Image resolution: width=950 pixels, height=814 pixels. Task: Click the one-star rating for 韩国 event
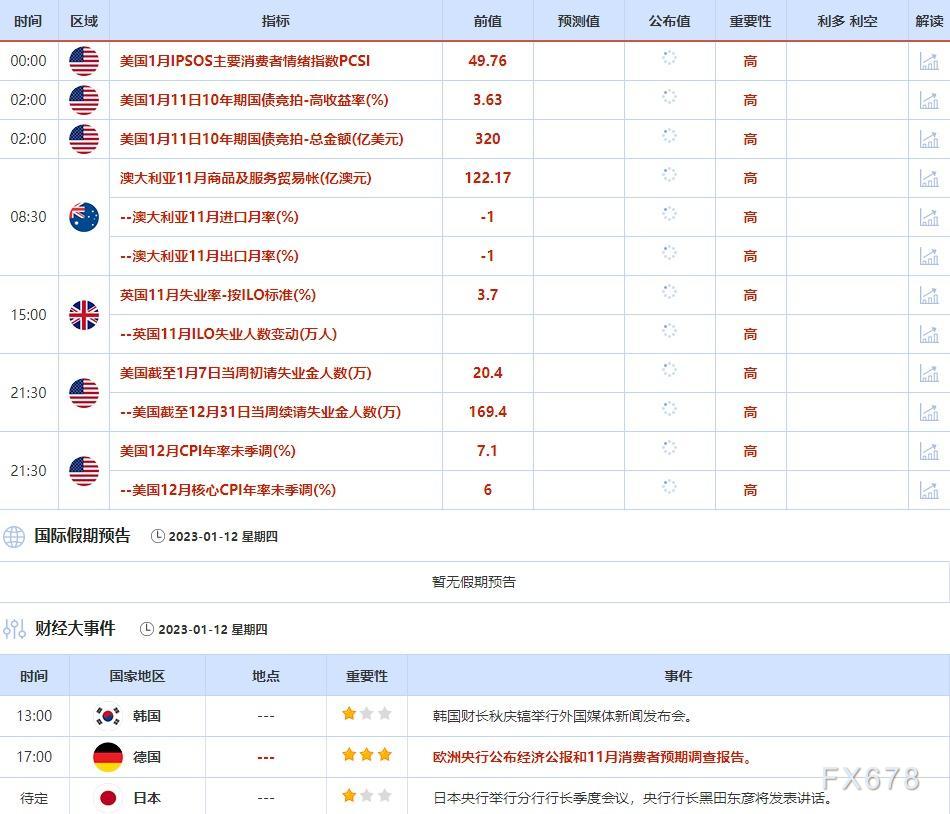[367, 713]
